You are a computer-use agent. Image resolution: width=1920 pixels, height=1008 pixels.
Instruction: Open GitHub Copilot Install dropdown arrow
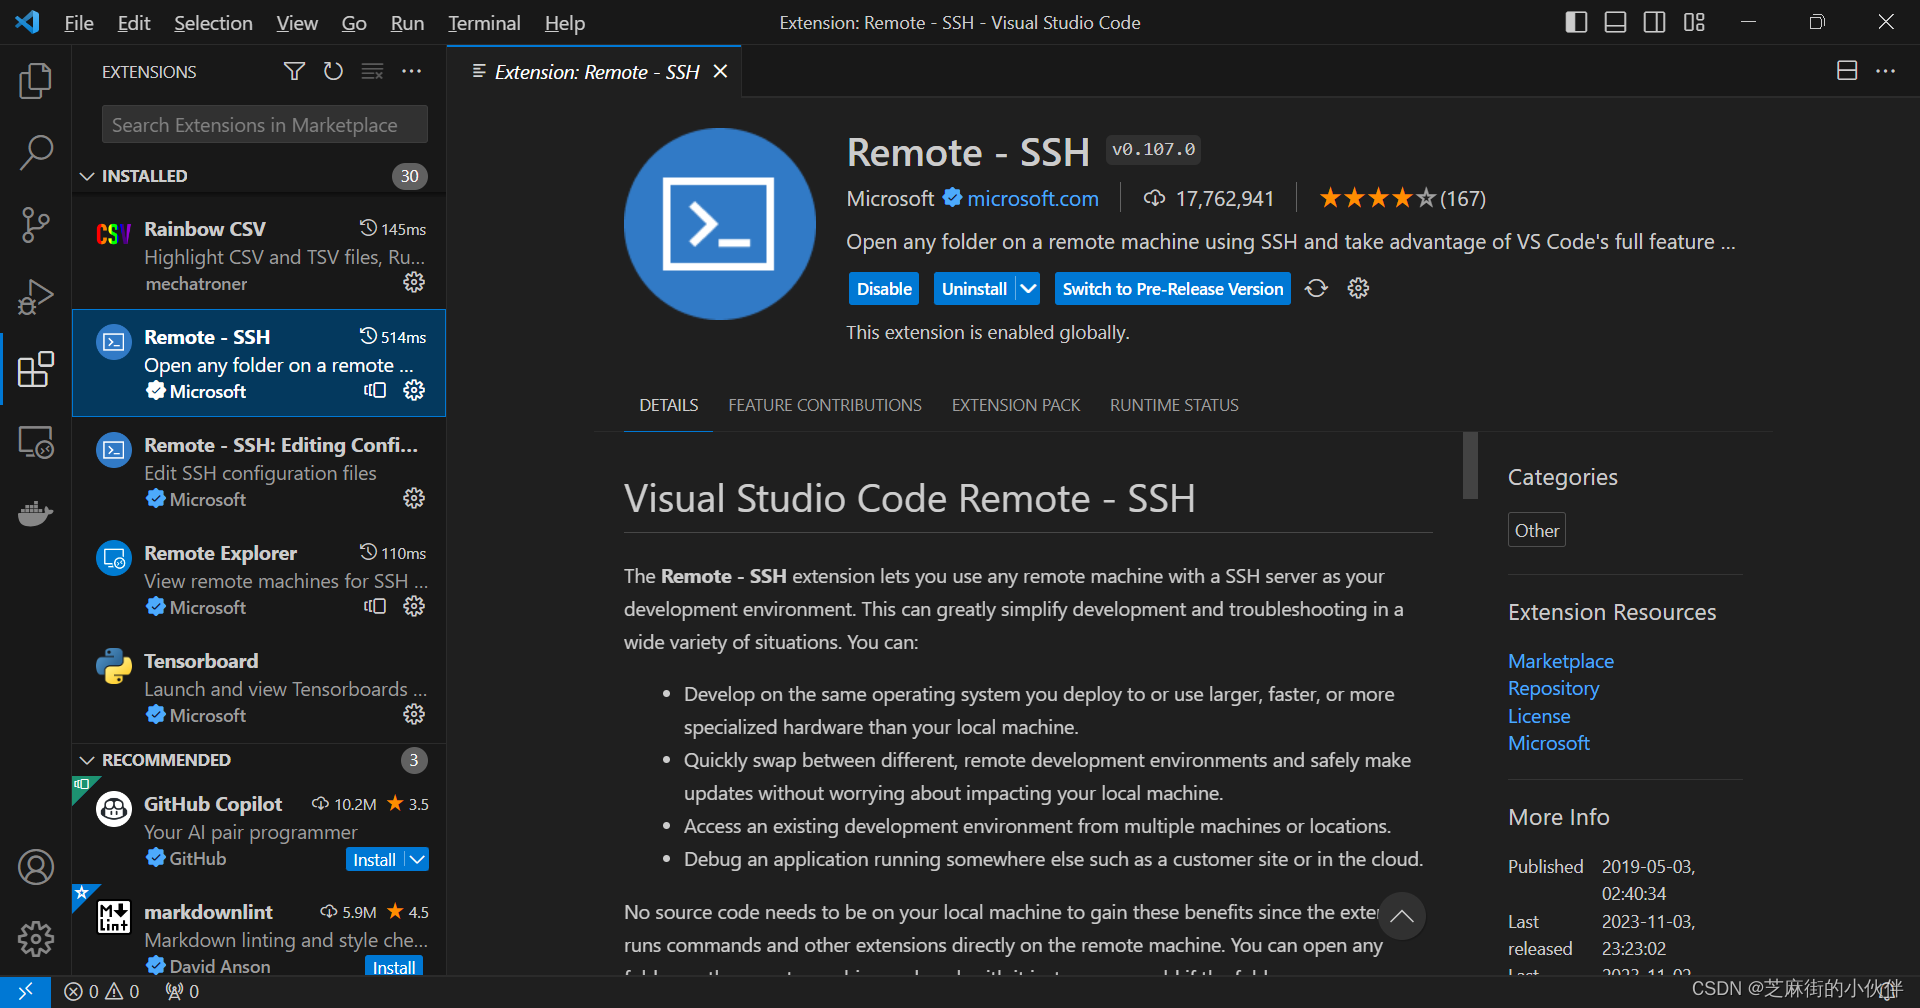[x=418, y=859]
